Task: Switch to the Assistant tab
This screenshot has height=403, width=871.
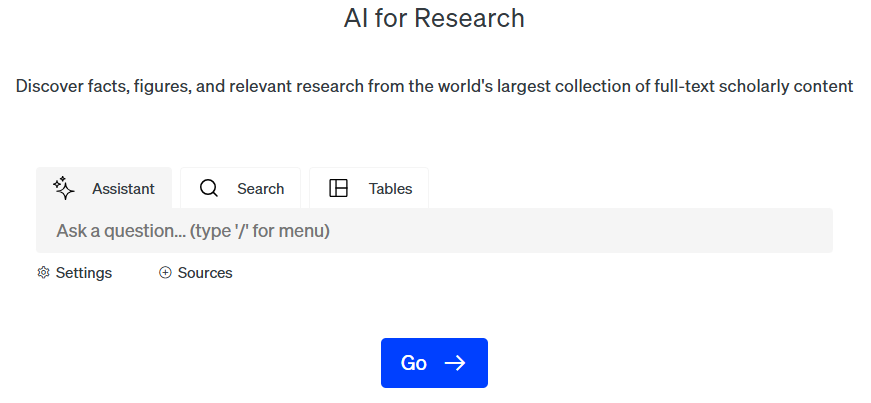Action: pyautogui.click(x=104, y=188)
